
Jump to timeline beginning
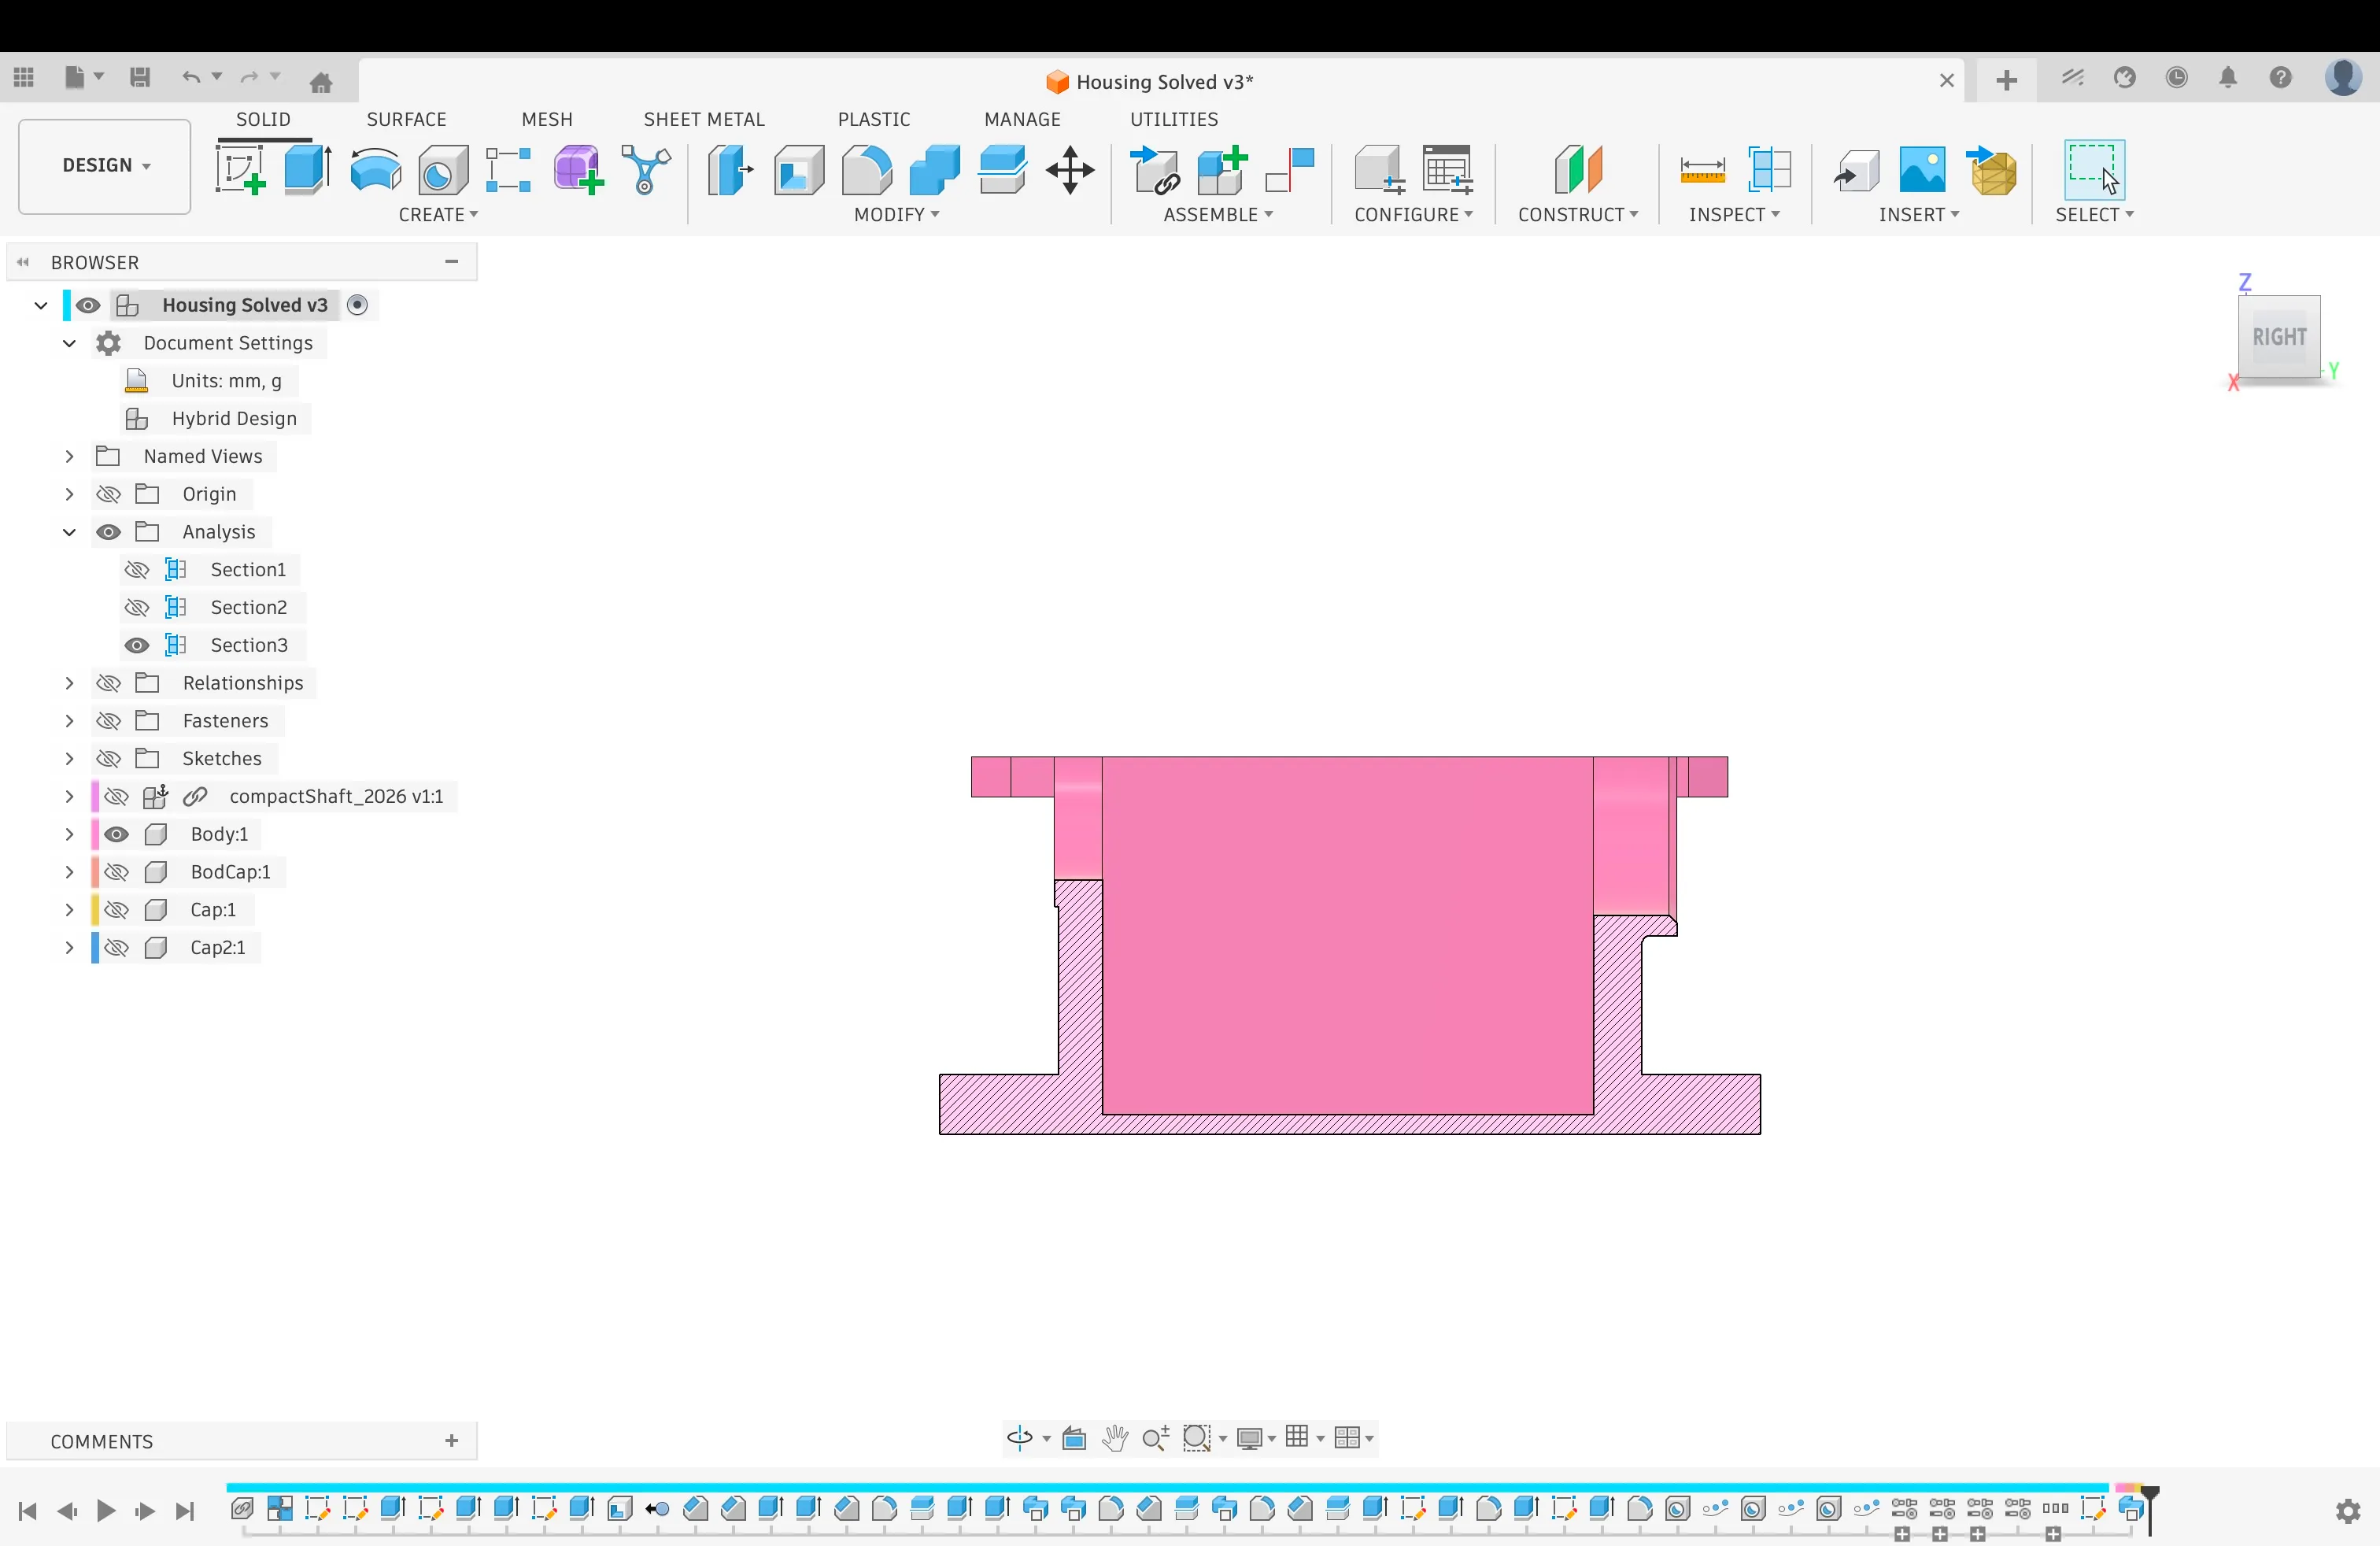pos(28,1511)
